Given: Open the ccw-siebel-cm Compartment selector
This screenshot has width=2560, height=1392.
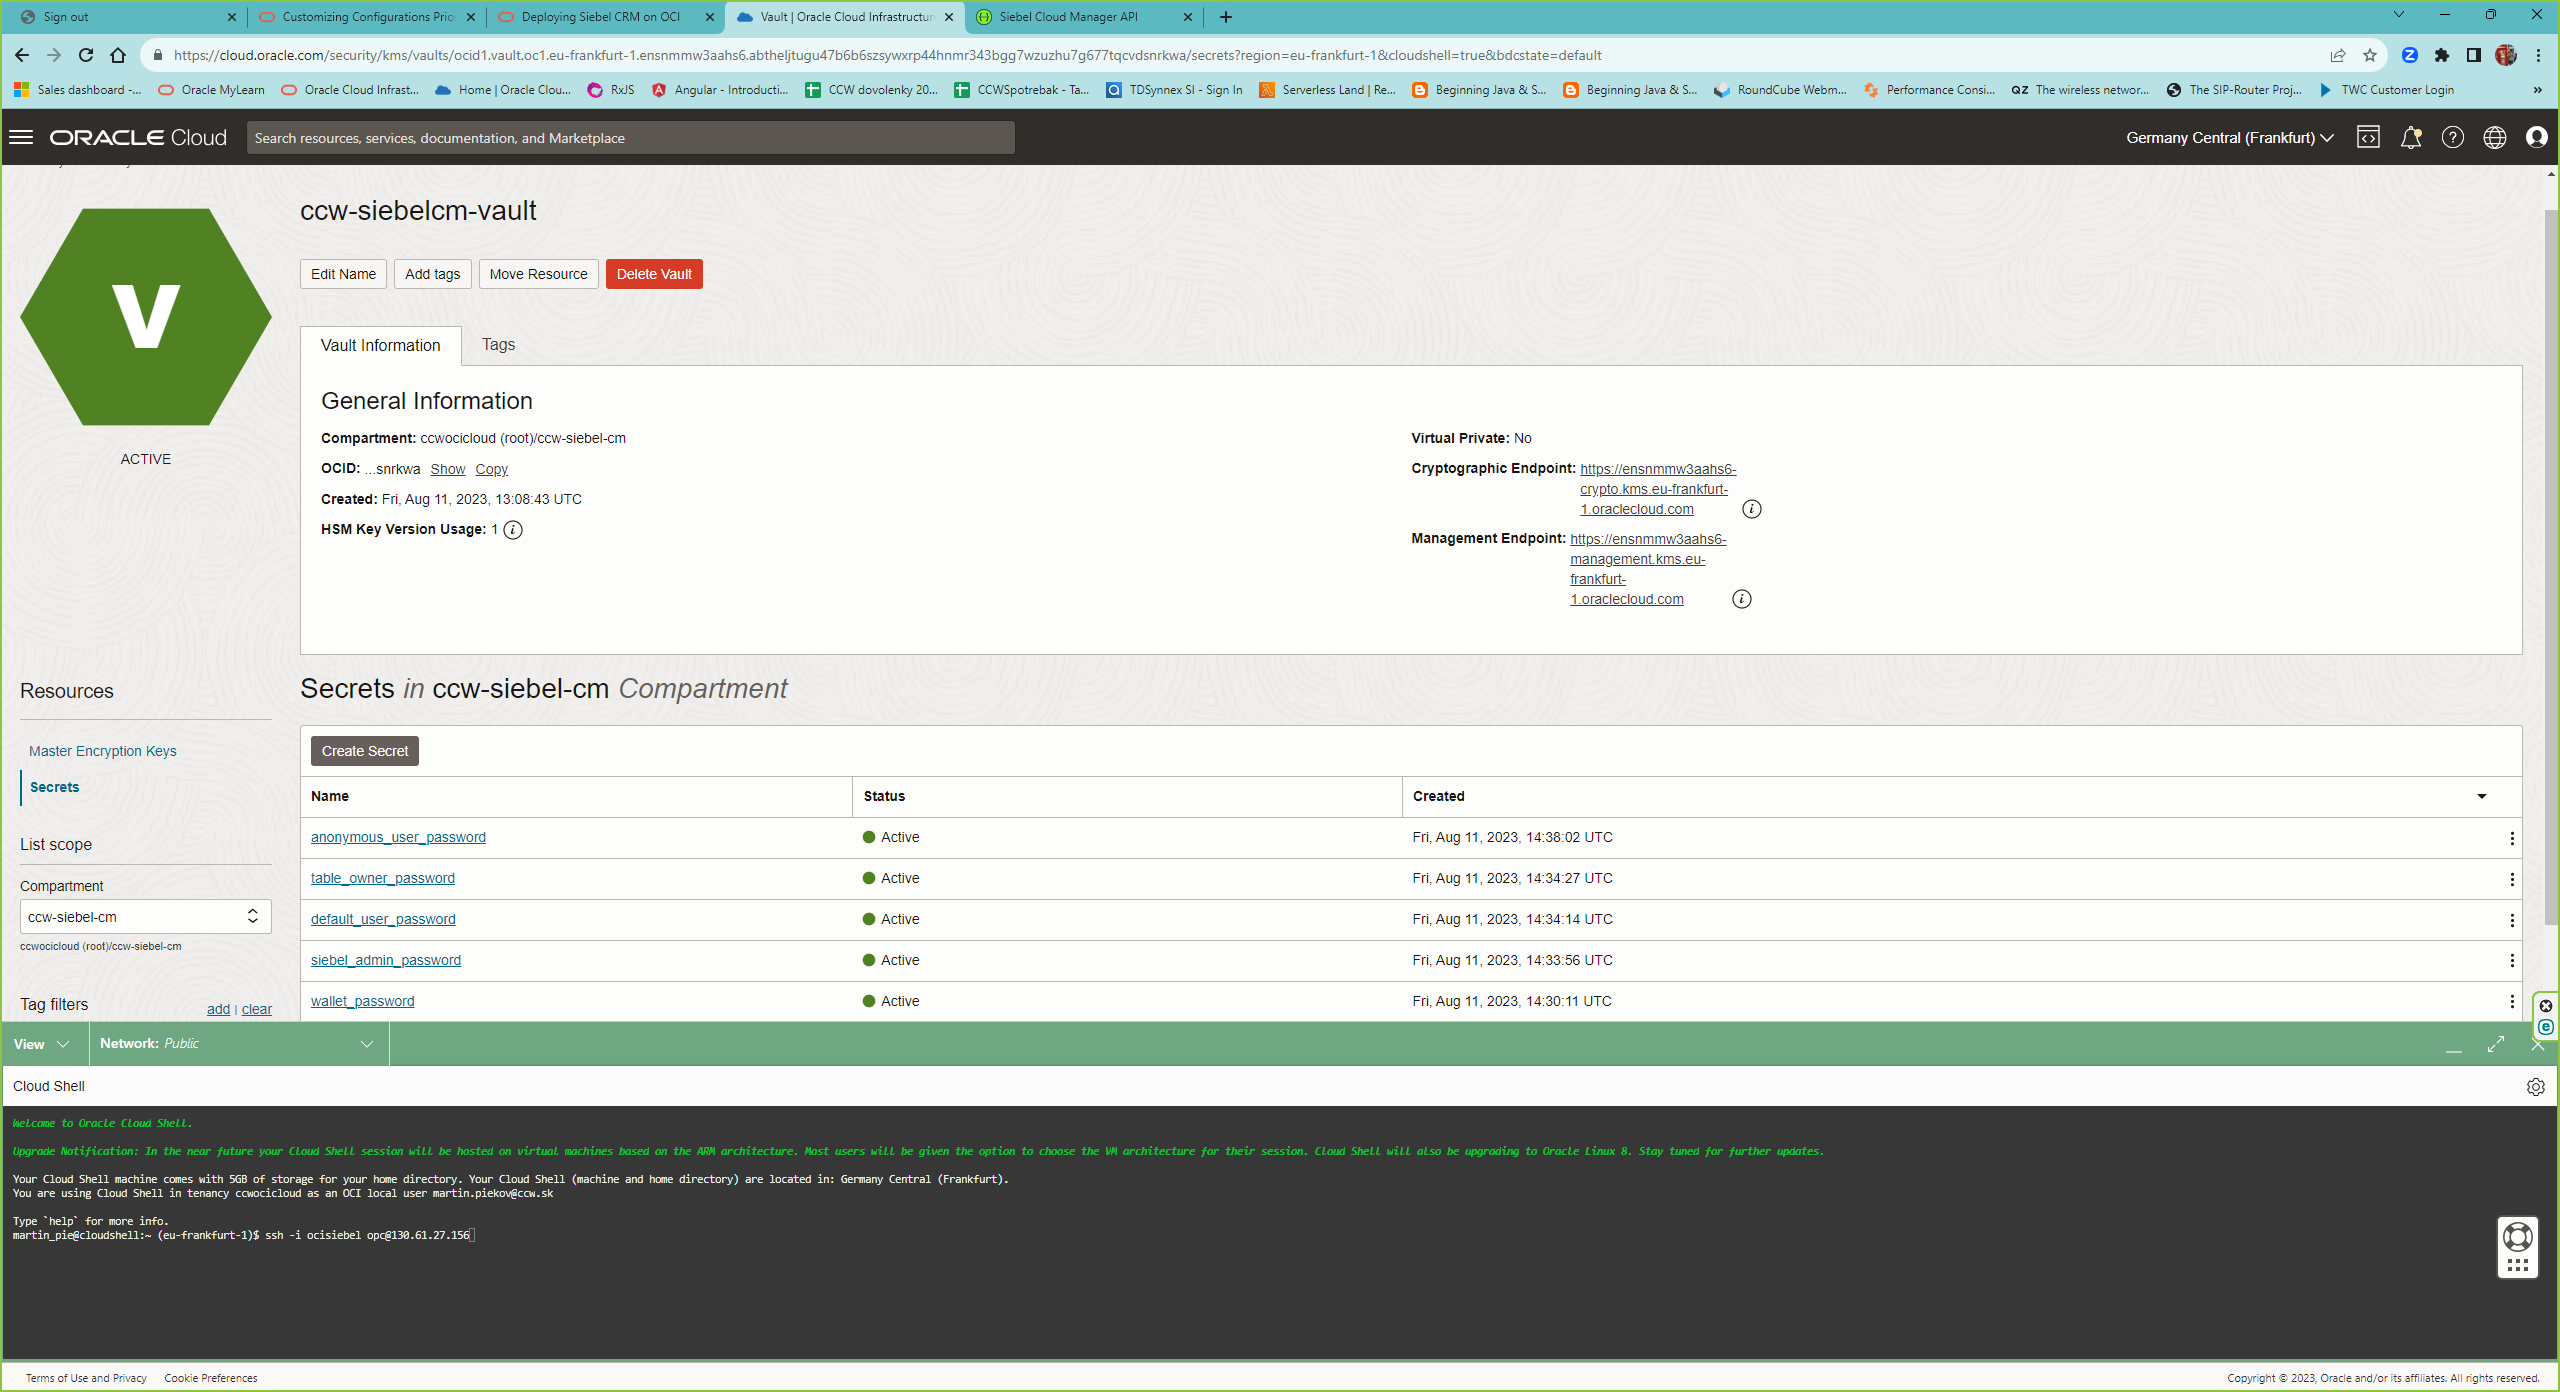Looking at the screenshot, I should pyautogui.click(x=145, y=917).
